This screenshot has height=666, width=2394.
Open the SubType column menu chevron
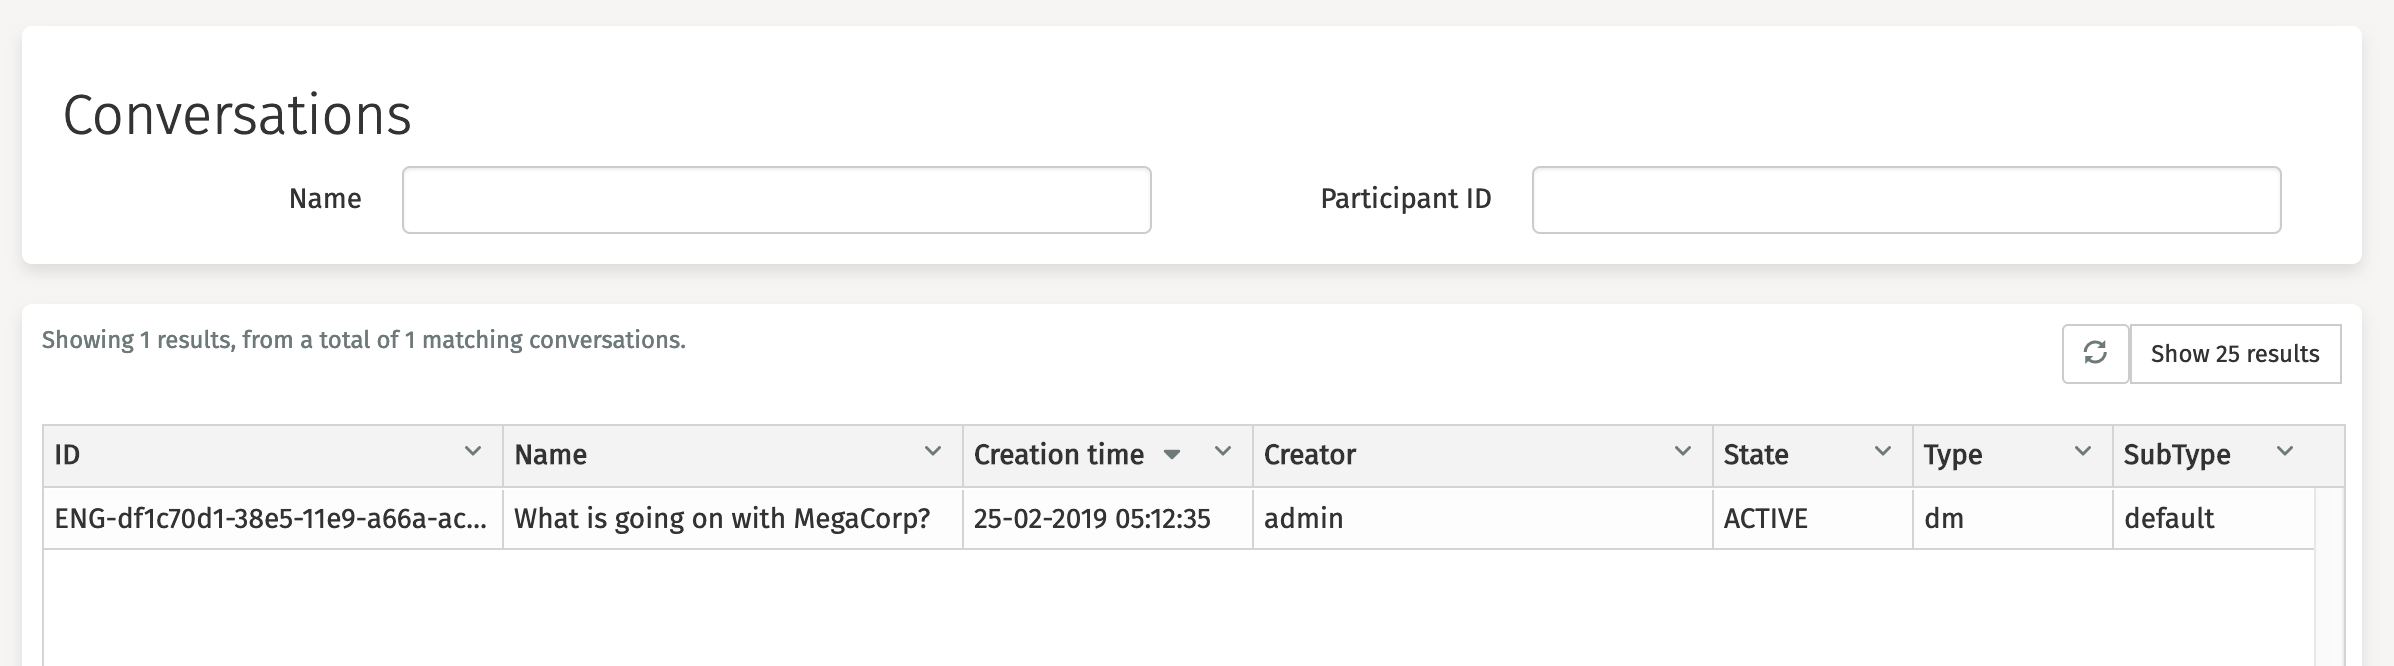pos(2284,452)
